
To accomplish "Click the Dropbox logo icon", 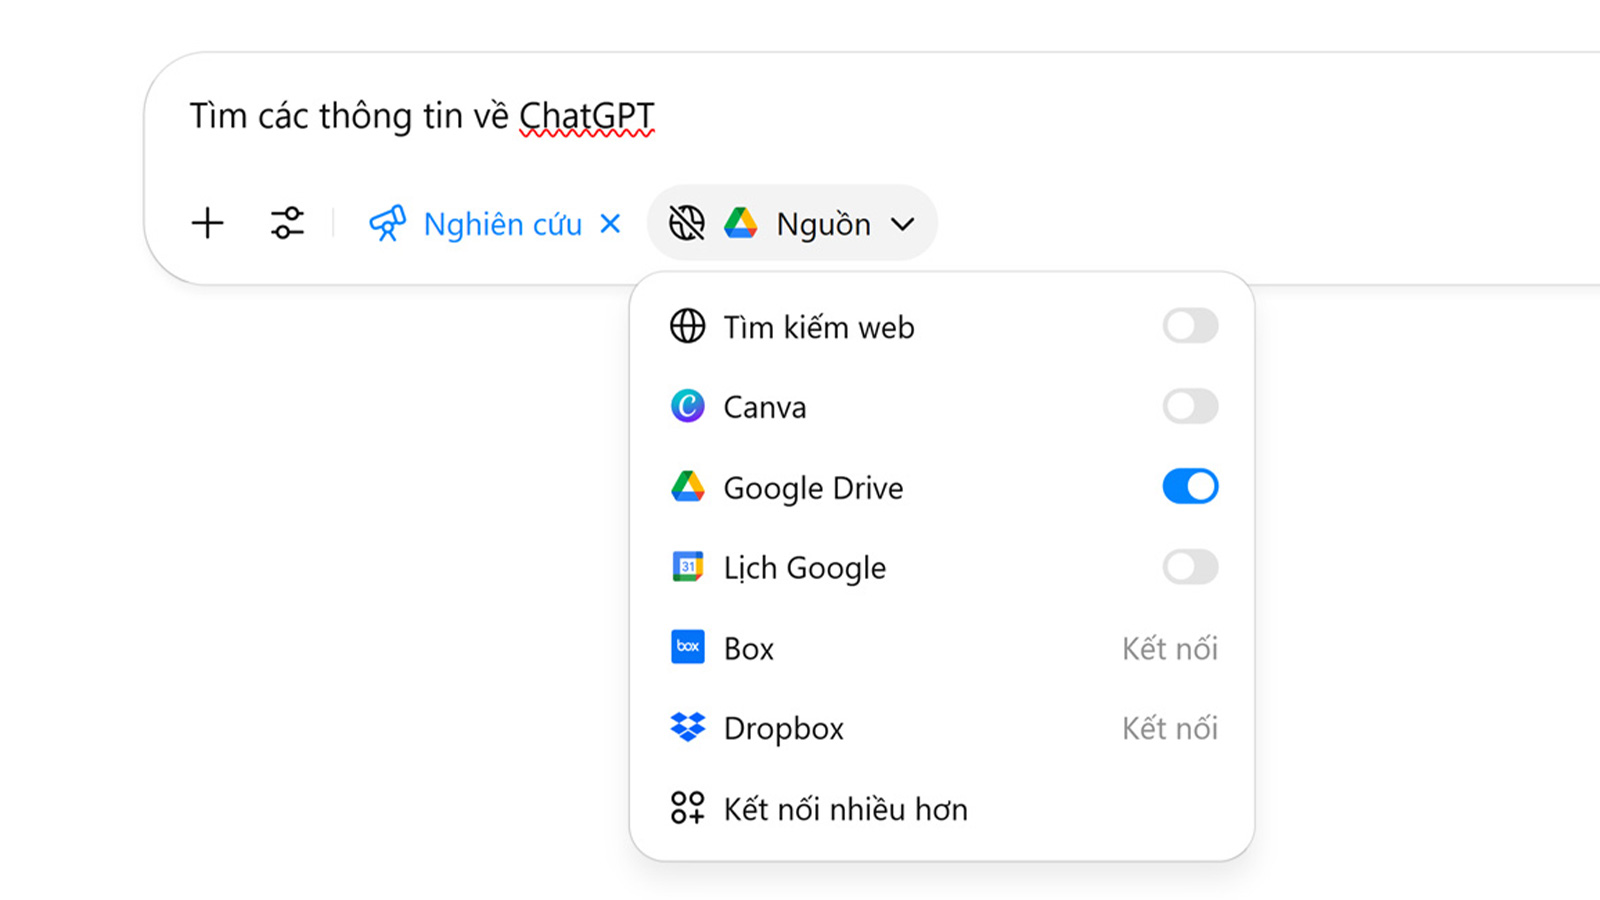I will 688,727.
